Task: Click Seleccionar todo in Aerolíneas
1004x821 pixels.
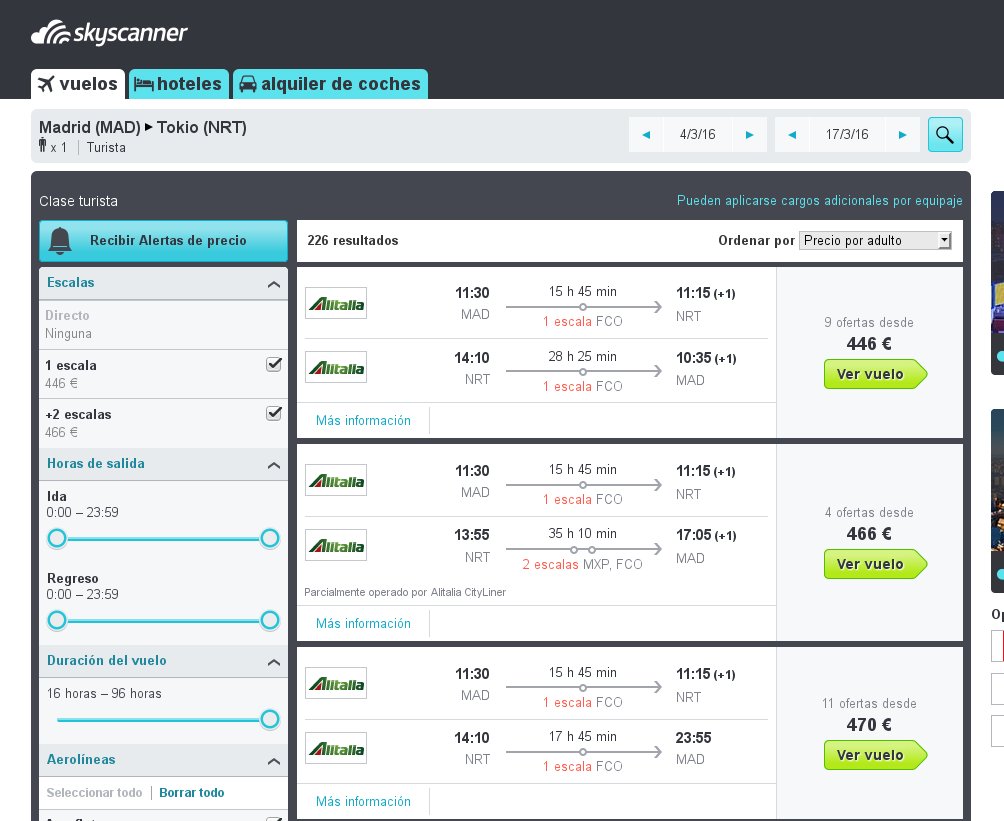Action: coord(94,793)
